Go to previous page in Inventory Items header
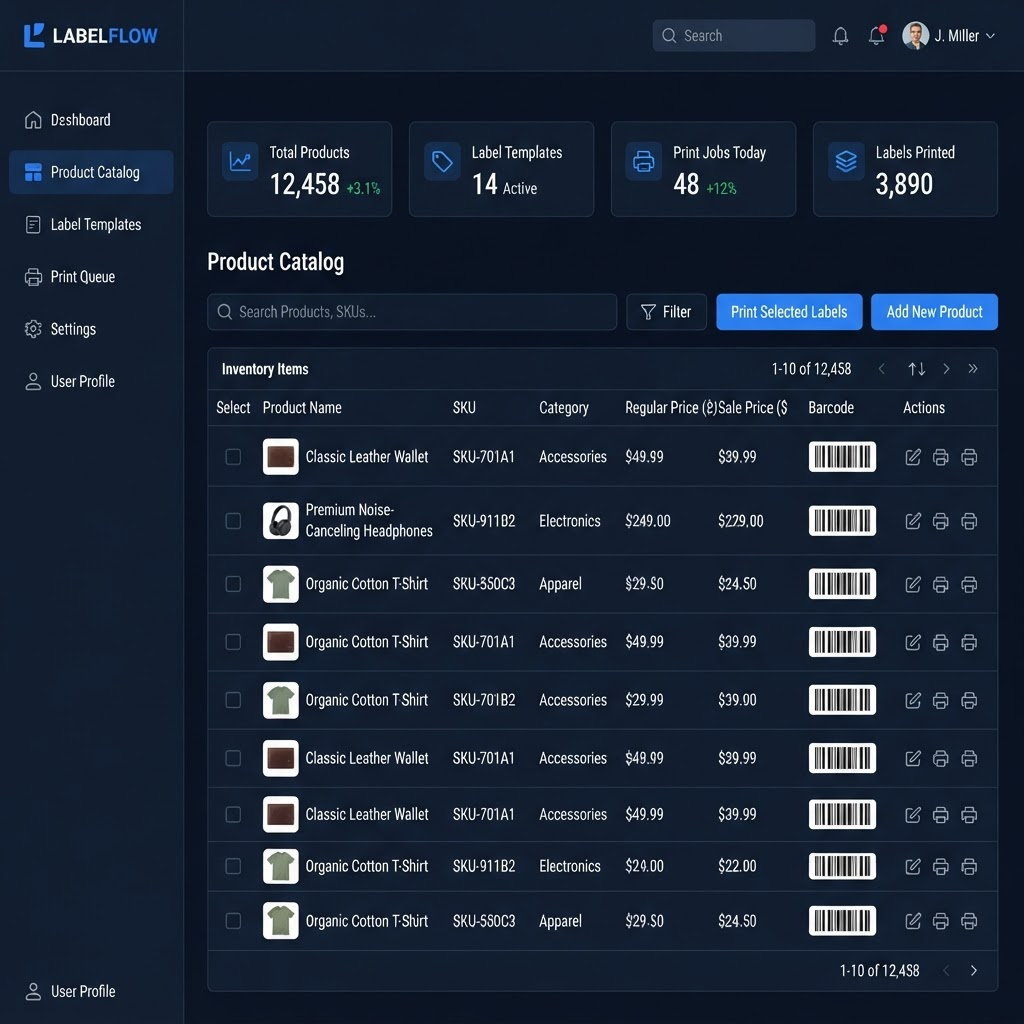1024x1024 pixels. point(882,369)
